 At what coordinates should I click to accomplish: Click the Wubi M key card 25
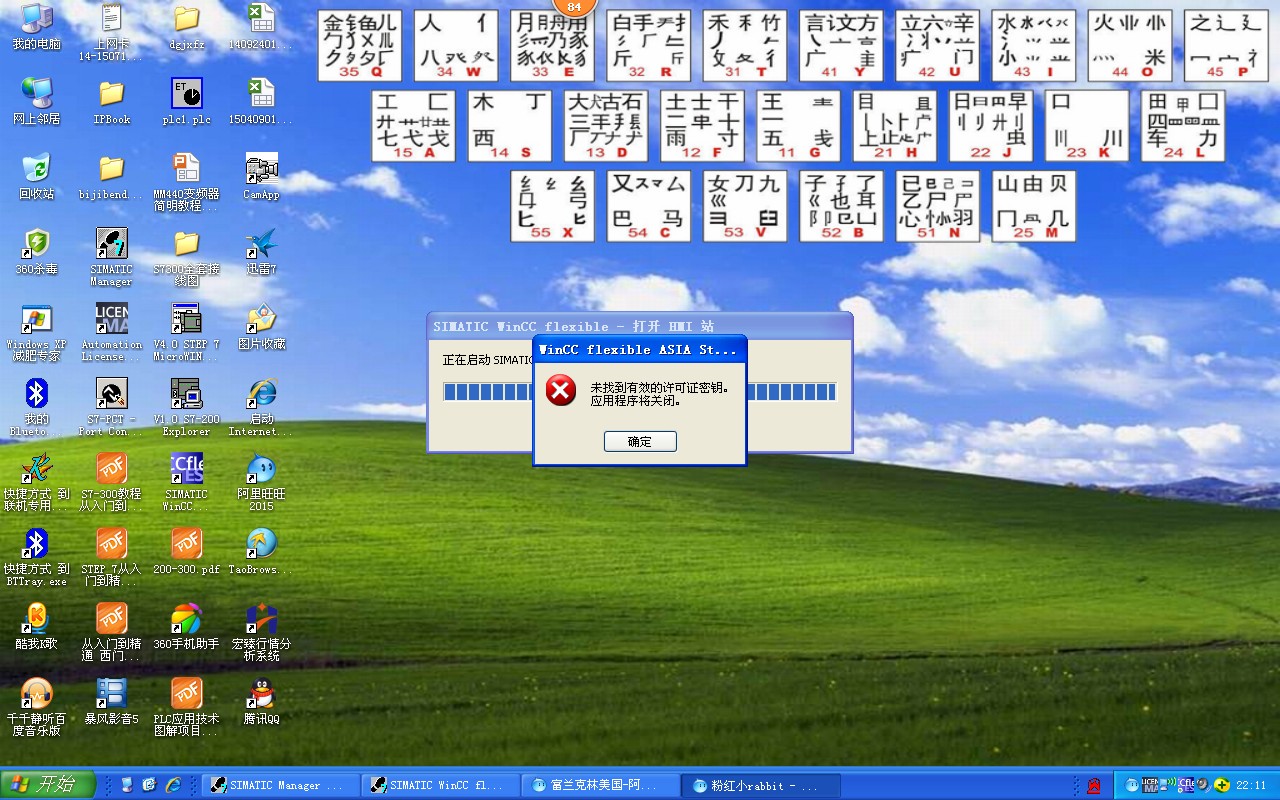[1034, 206]
